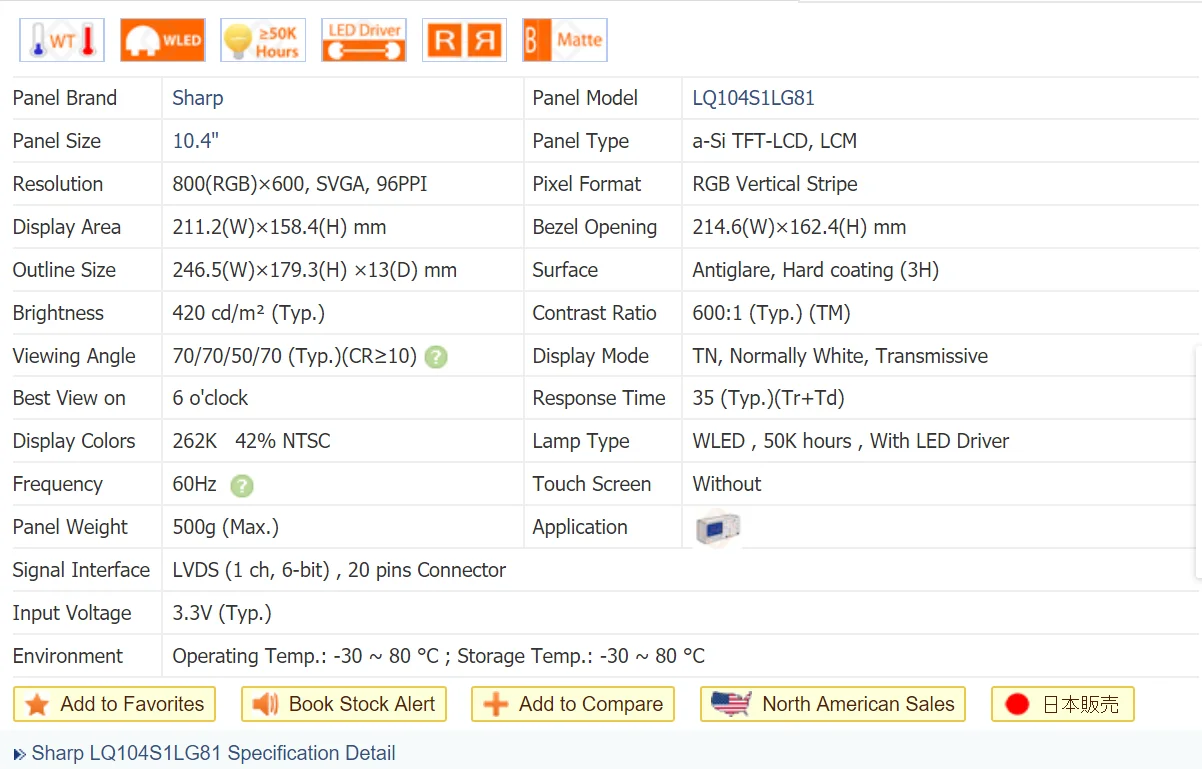Click the 'Resolution' label
Viewport: 1202px width, 769px height.
tap(58, 184)
